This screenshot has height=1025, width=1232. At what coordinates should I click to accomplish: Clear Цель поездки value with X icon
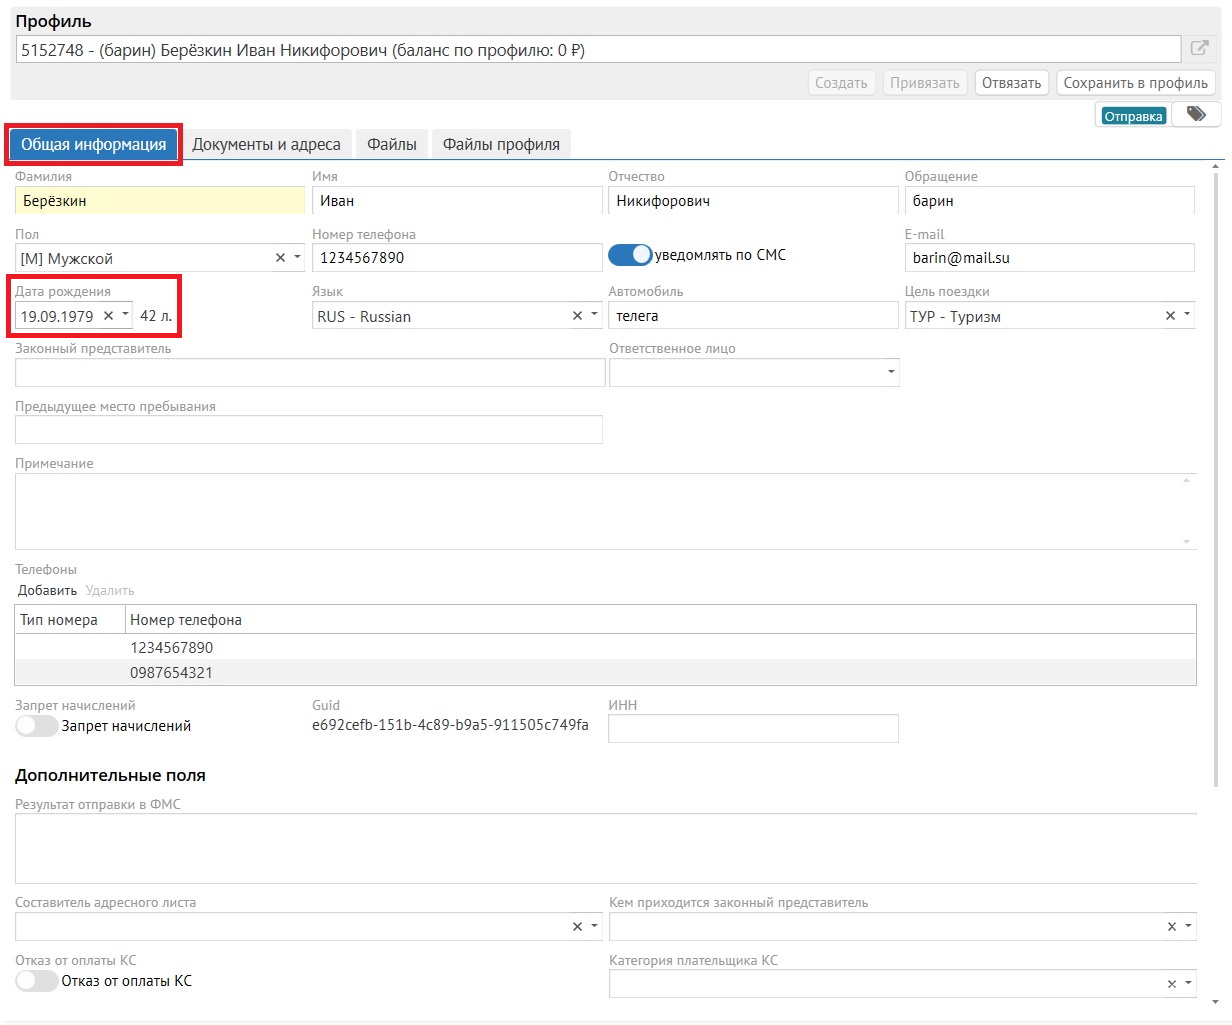pyautogui.click(x=1170, y=316)
